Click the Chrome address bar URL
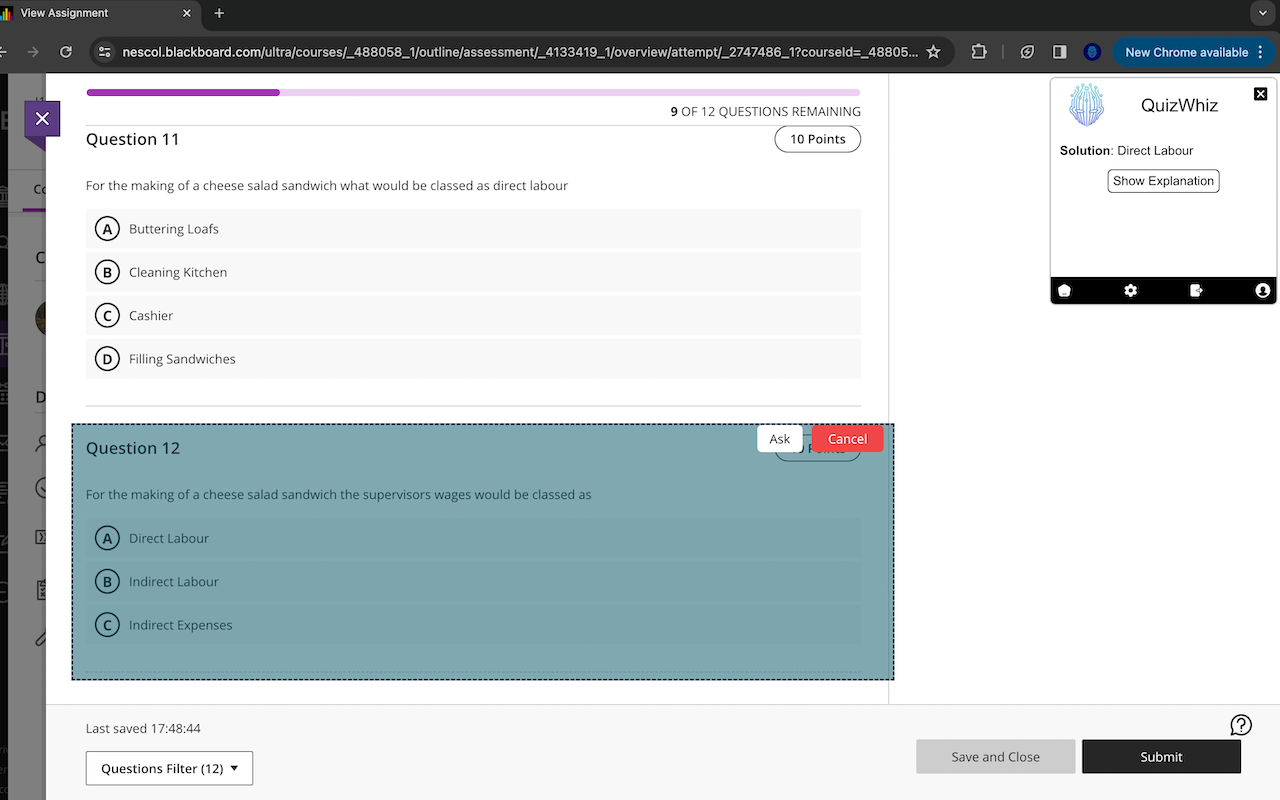Image resolution: width=1280 pixels, height=800 pixels. pyautogui.click(x=519, y=52)
